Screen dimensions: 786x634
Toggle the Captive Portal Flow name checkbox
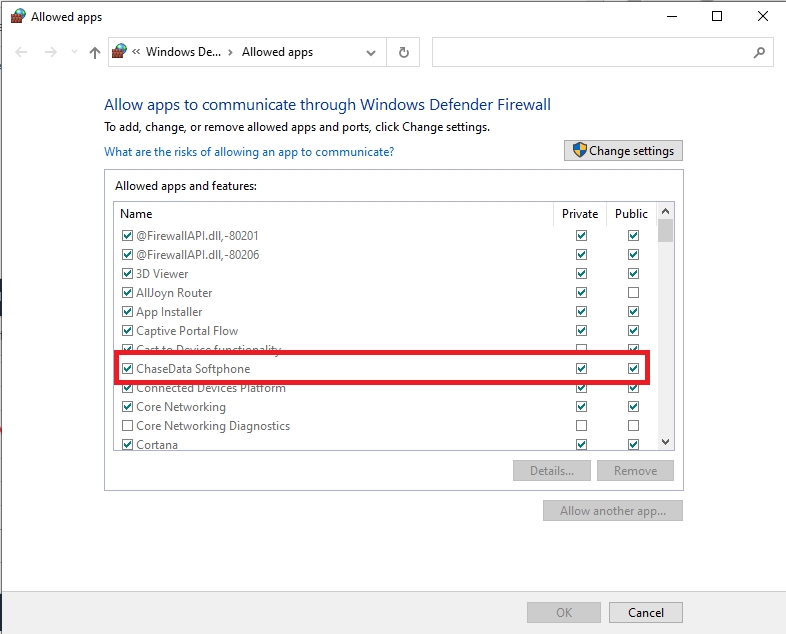click(x=127, y=330)
